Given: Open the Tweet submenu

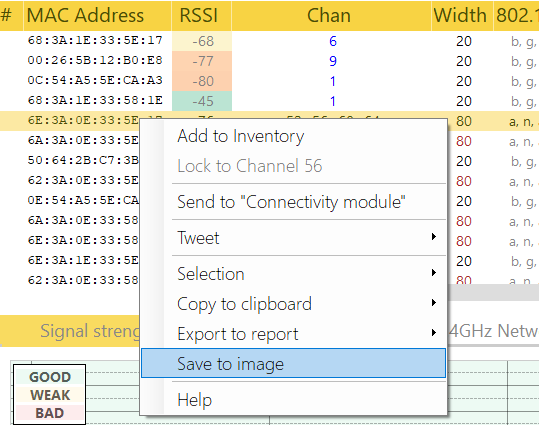Looking at the screenshot, I should pos(294,238).
